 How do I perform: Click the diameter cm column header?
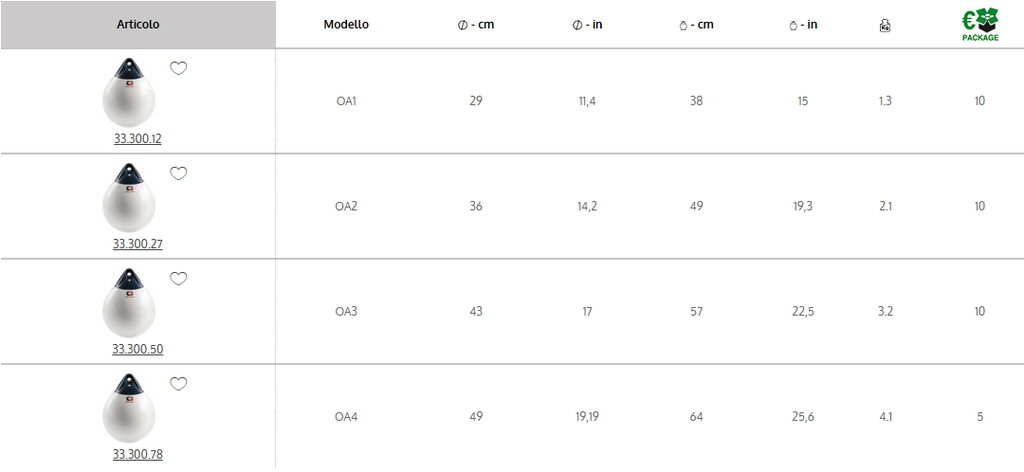(475, 25)
